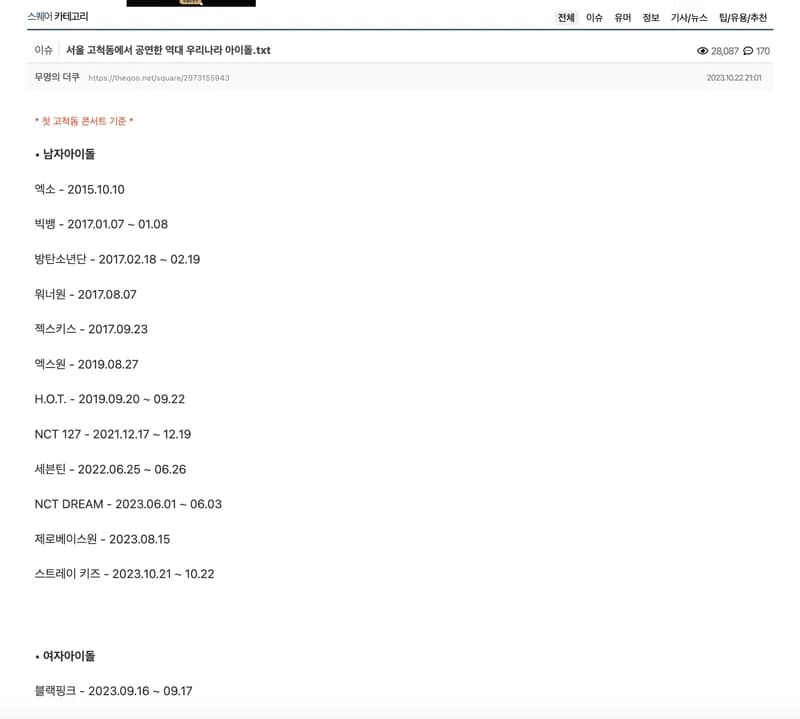Click the H.O.T. - 2019.09.20 line
The height and width of the screenshot is (719, 800).
coord(110,399)
